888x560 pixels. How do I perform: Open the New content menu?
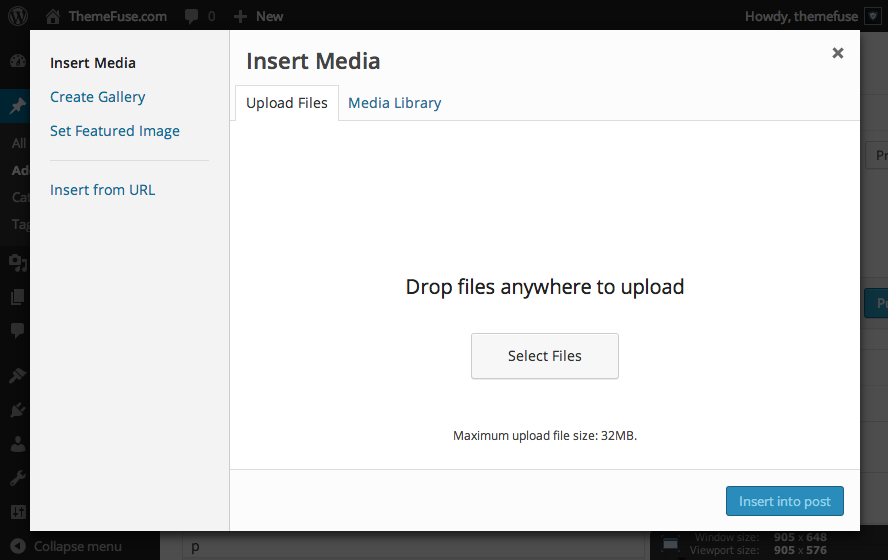pos(270,16)
